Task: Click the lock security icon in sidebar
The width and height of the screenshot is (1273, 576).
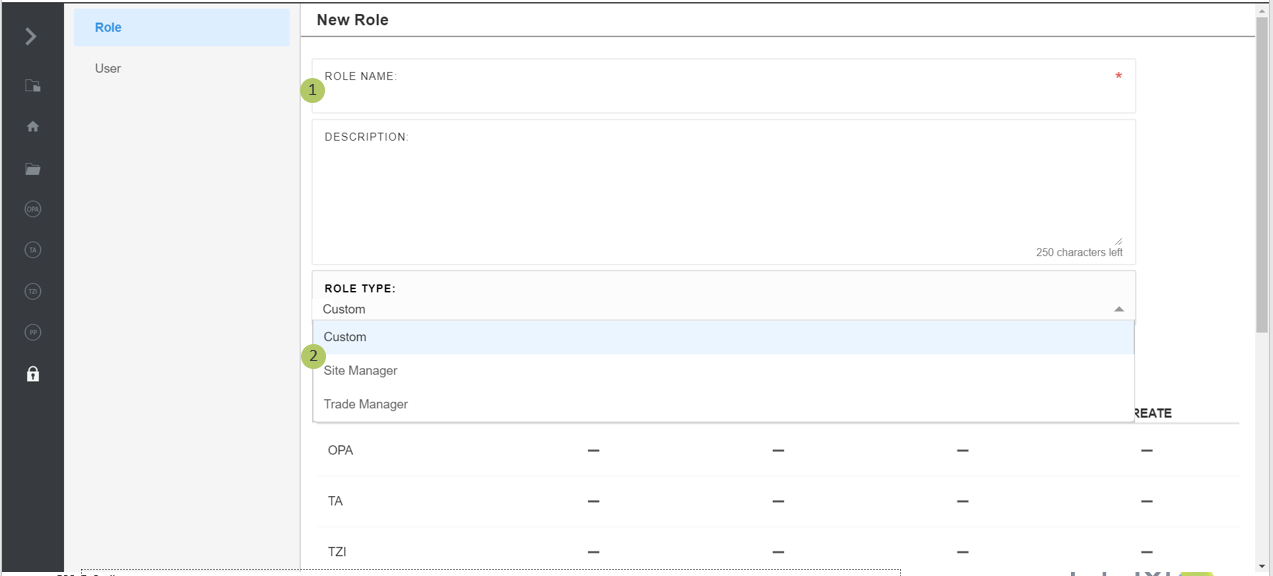Action: 33,374
